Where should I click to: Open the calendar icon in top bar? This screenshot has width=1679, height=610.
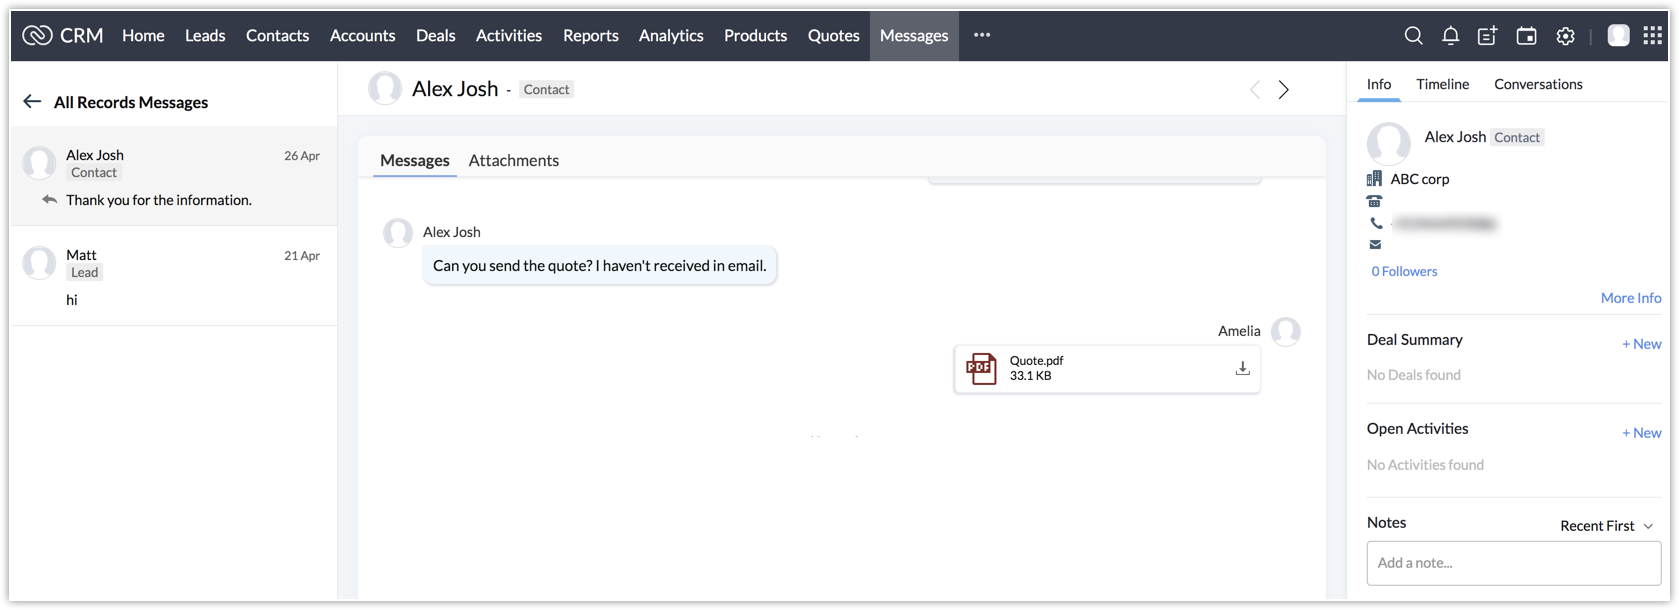tap(1526, 36)
